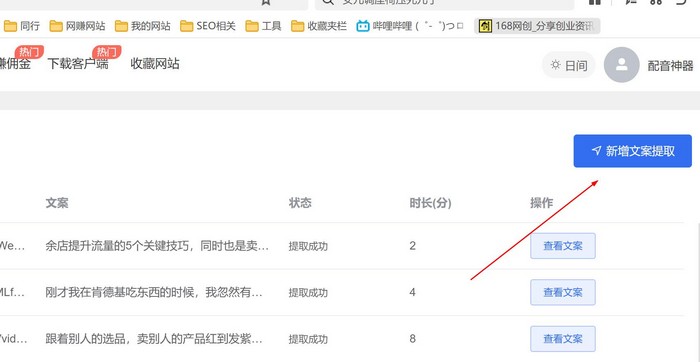Image resolution: width=700 pixels, height=362 pixels.
Task: View copy for the 余店提升流量 row
Action: (x=562, y=245)
